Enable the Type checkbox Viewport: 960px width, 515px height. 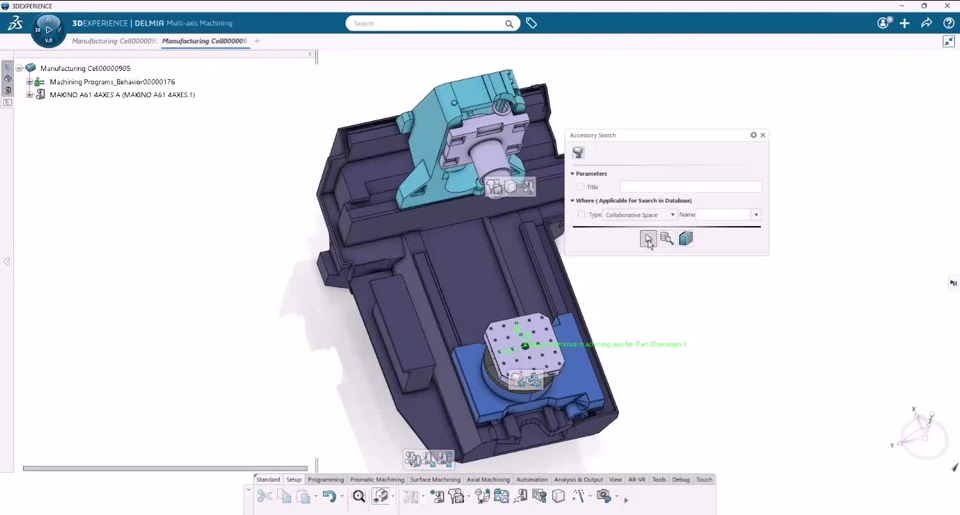pyautogui.click(x=581, y=214)
